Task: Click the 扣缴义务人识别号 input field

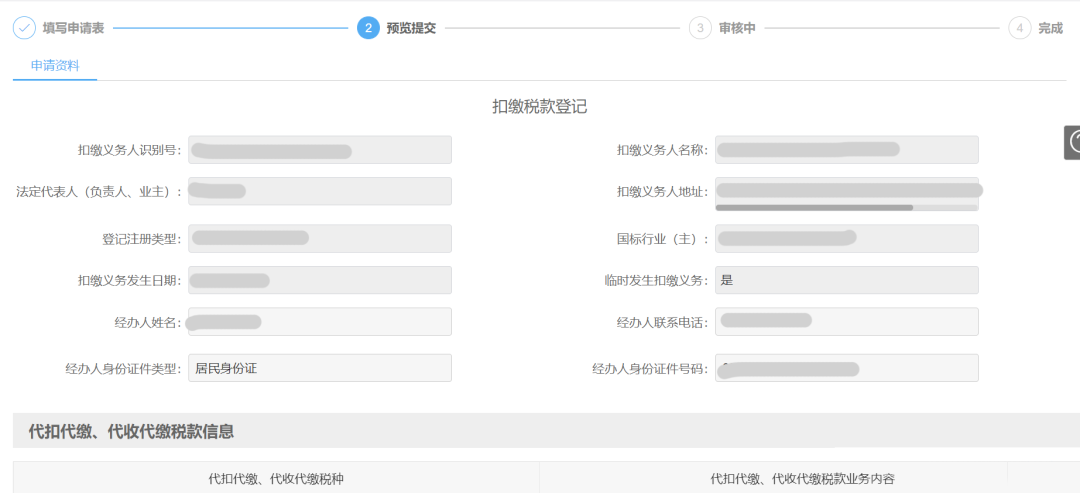Action: (x=320, y=150)
